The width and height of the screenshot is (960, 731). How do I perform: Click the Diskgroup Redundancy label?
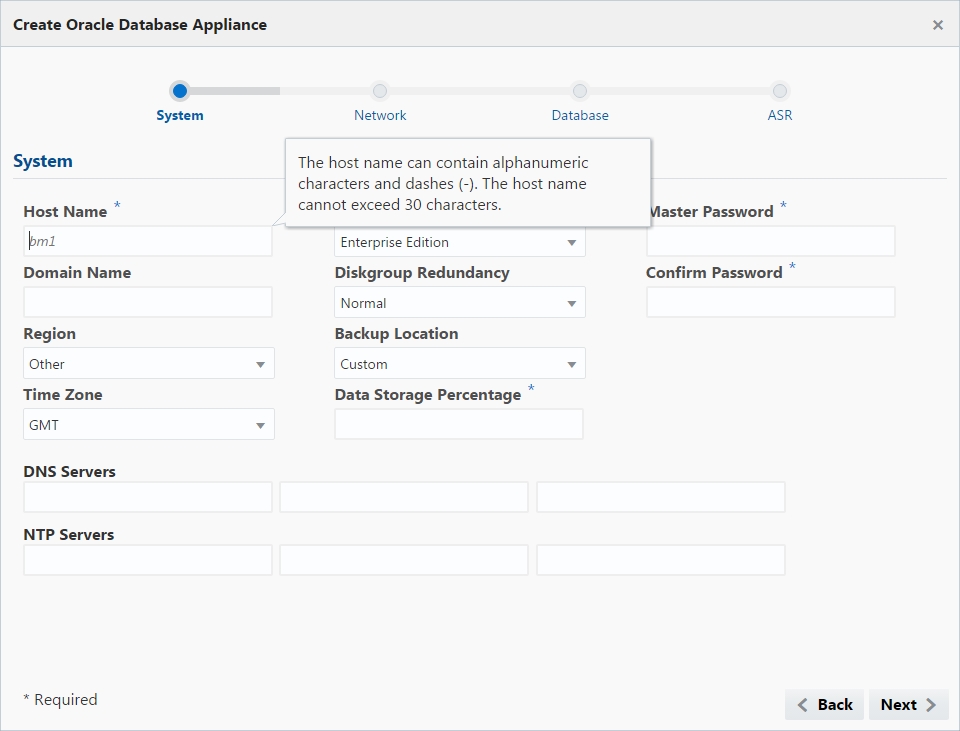pyautogui.click(x=422, y=273)
